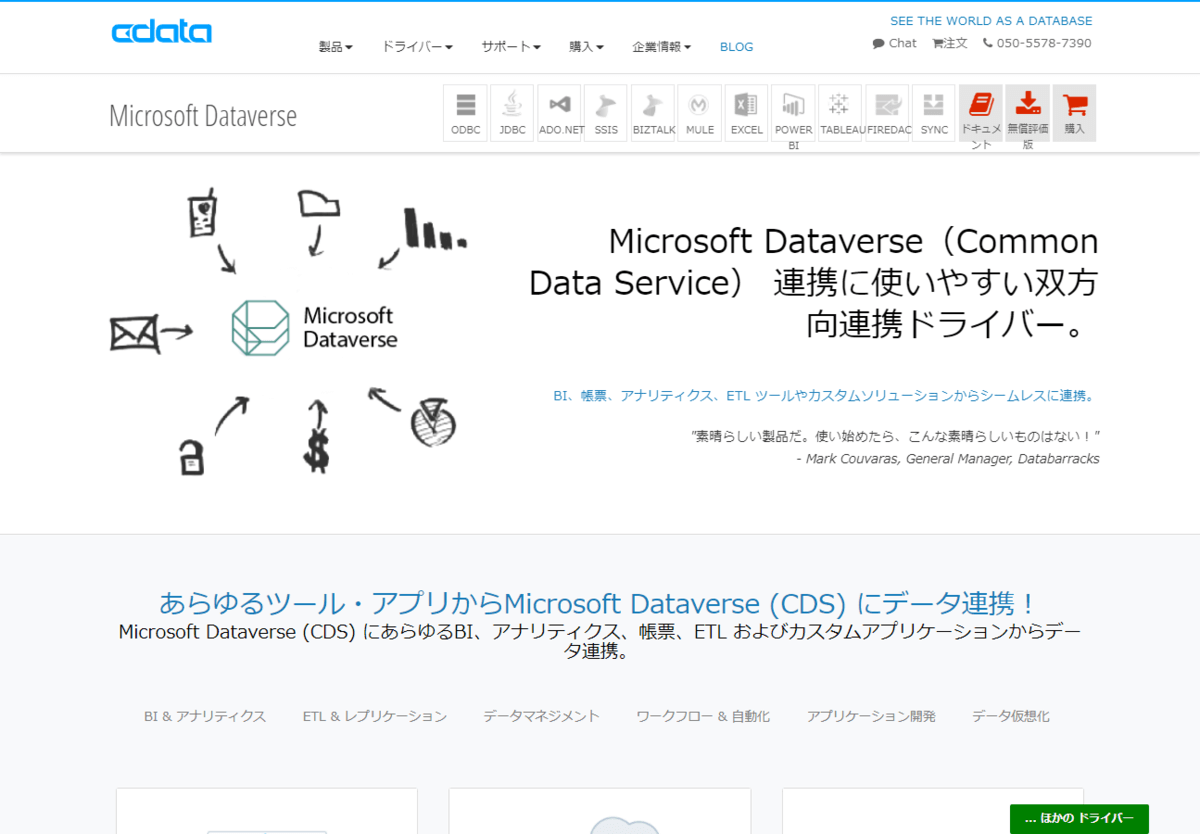
Task: Open the FireDAC components icon
Action: click(x=887, y=113)
